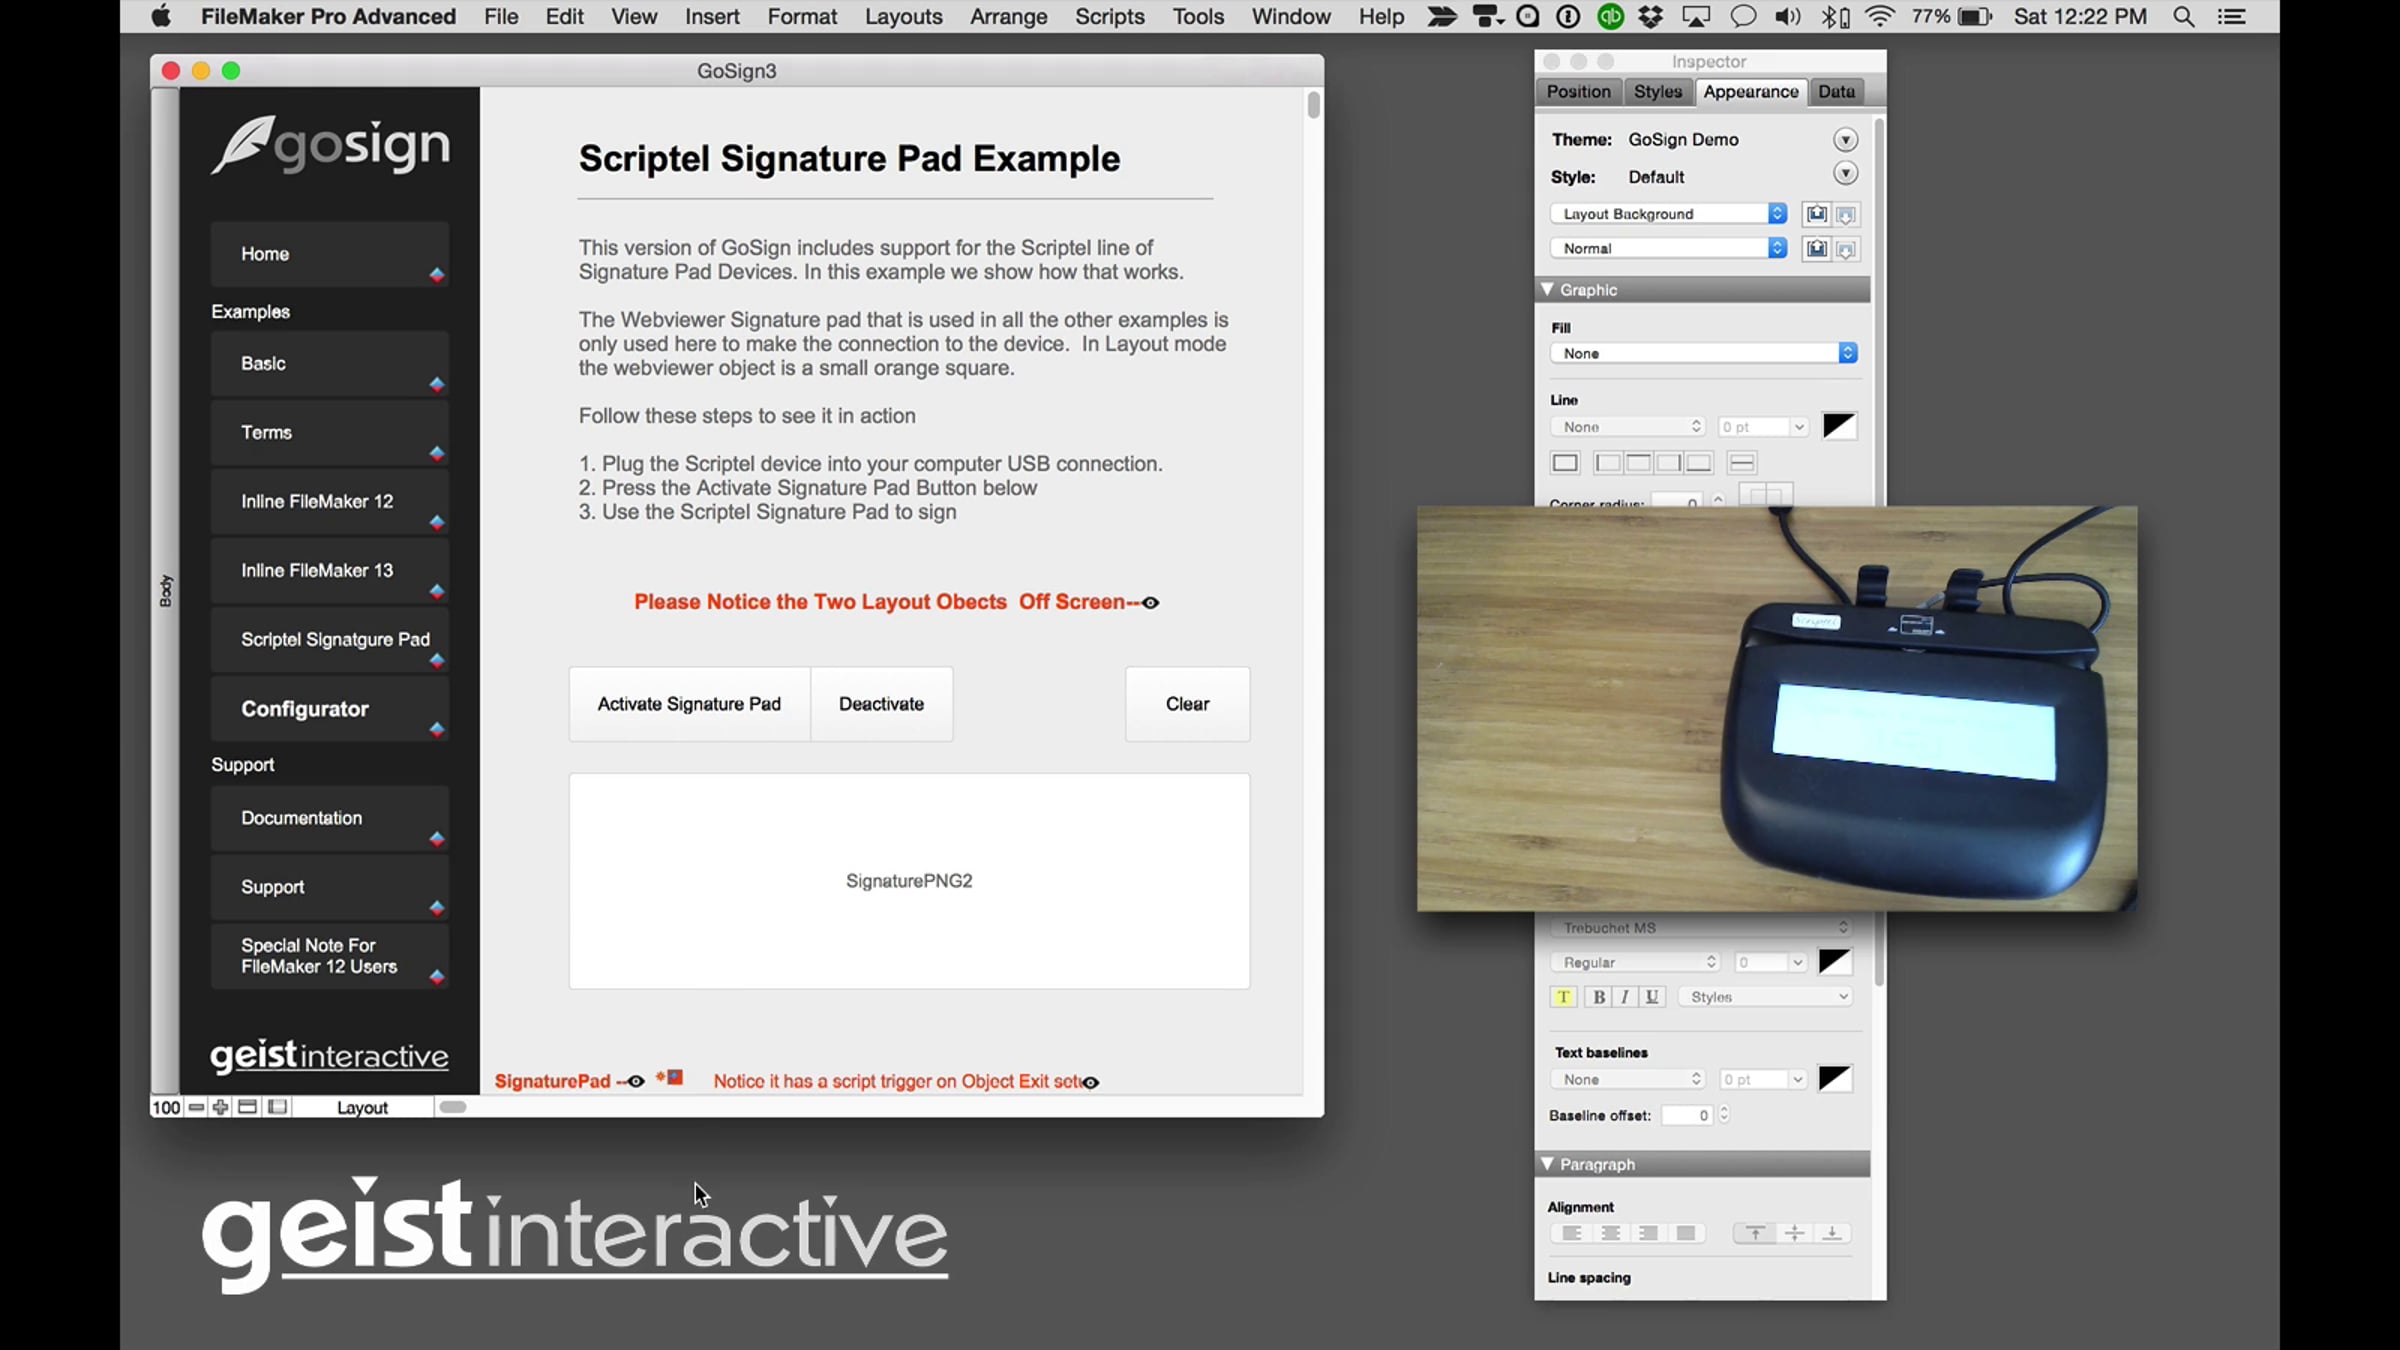This screenshot has height=1350, width=2400.
Task: Set vertical alignment to bottom
Action: [x=1832, y=1233]
